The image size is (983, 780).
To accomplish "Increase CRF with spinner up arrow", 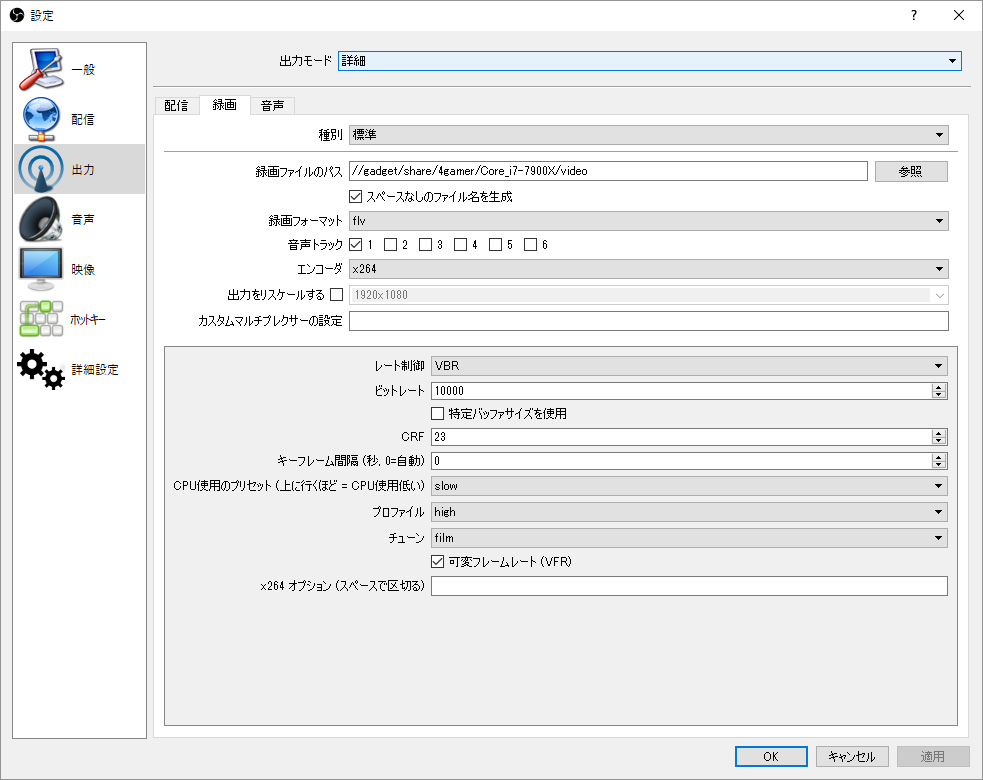I will click(938, 433).
